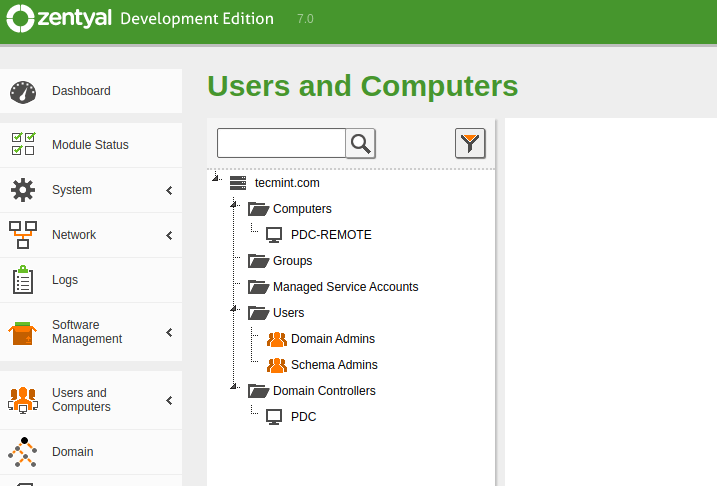
Task: Click the Logs clipboard icon
Action: coord(23,279)
